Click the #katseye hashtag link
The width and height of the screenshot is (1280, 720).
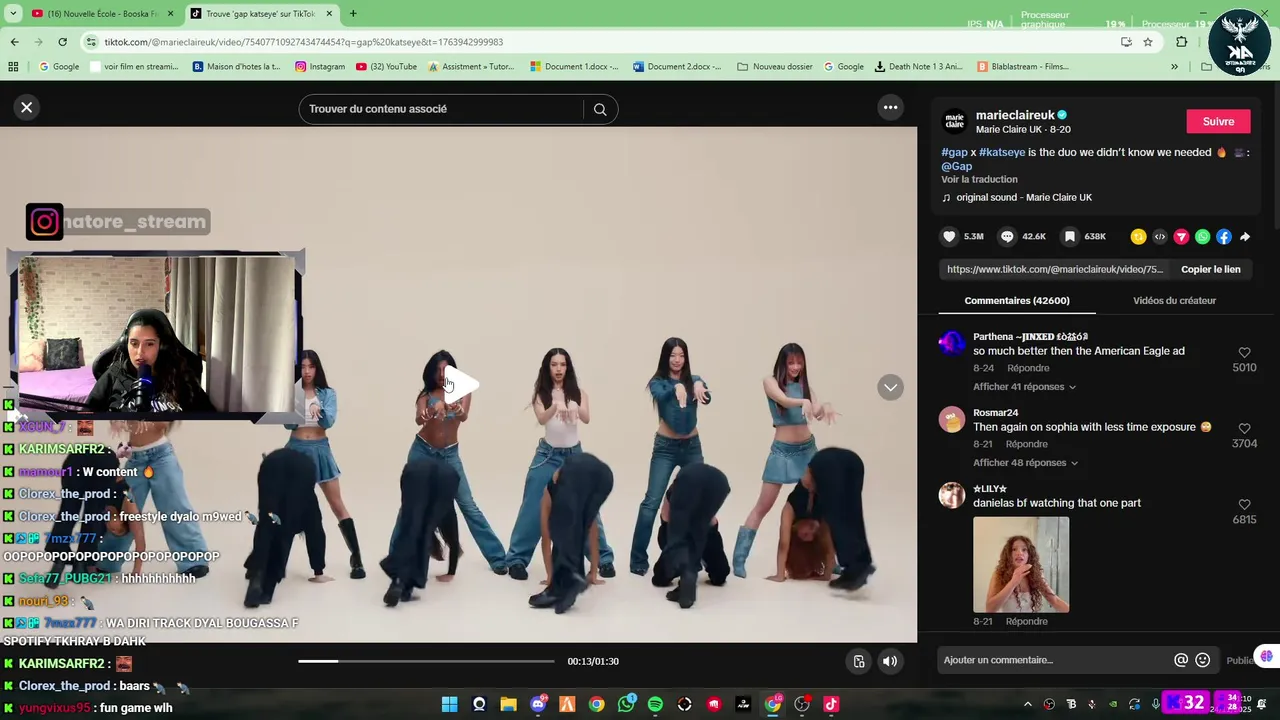1002,152
